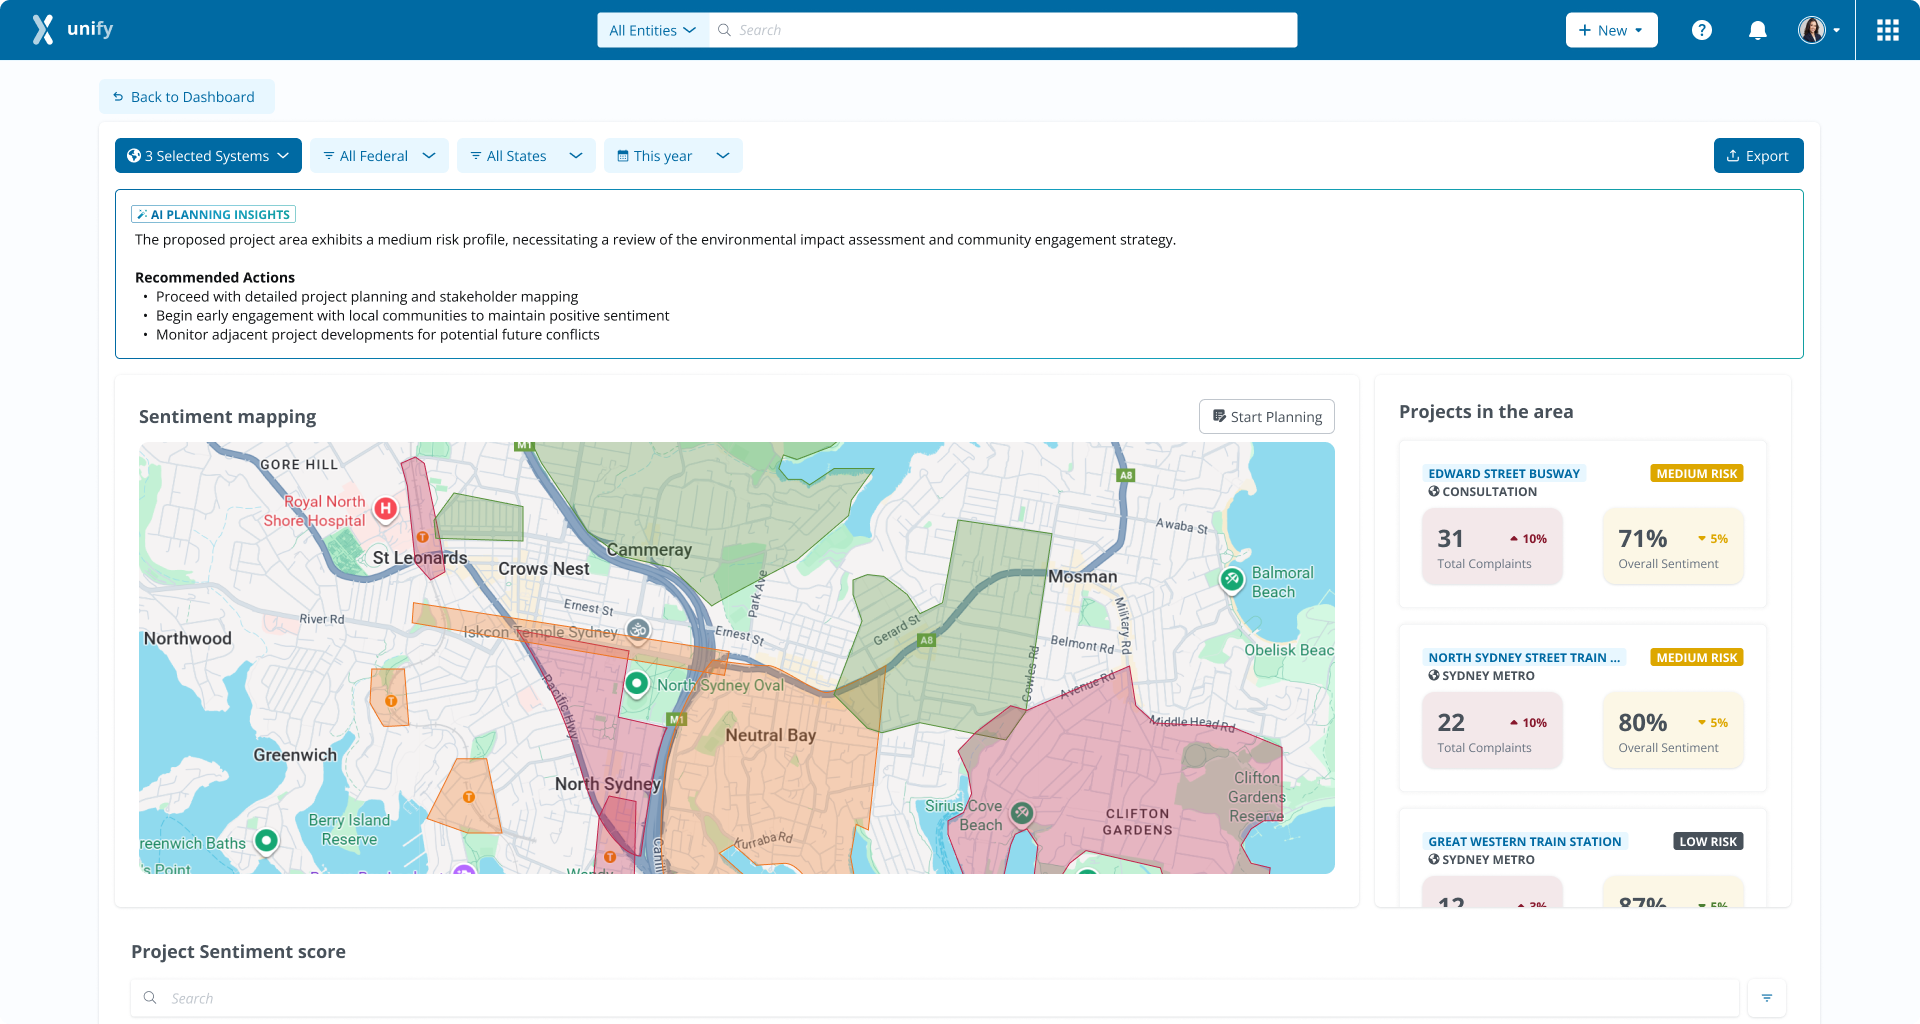Open the help question mark icon

[x=1702, y=30]
